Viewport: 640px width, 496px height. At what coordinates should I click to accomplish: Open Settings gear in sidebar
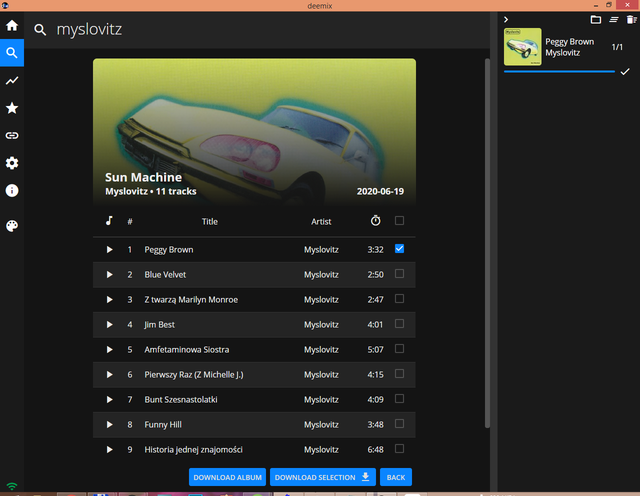pos(12,163)
